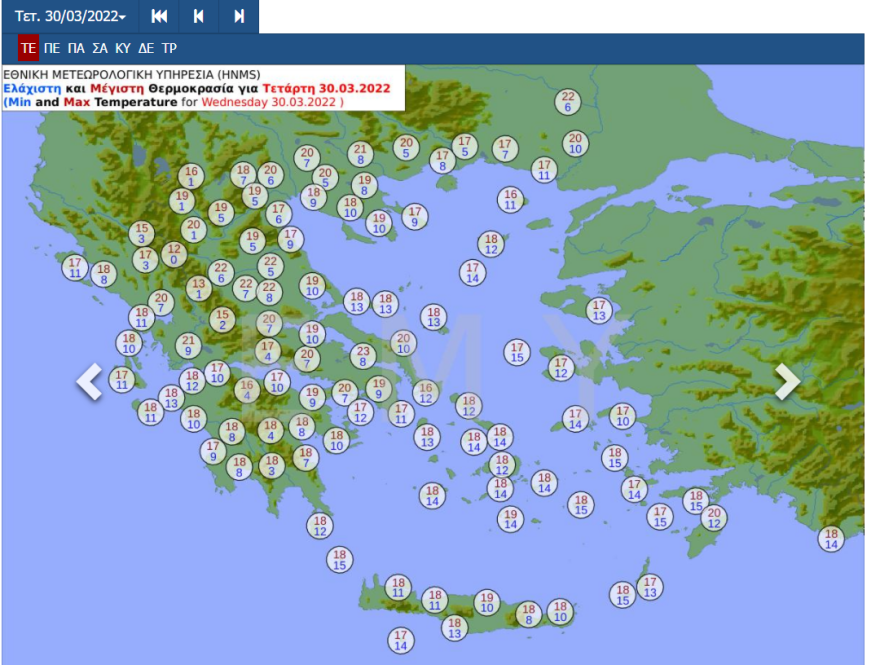The height and width of the screenshot is (665, 880).
Task: Select the station marker reading 16 and 4
Action: coord(247,390)
